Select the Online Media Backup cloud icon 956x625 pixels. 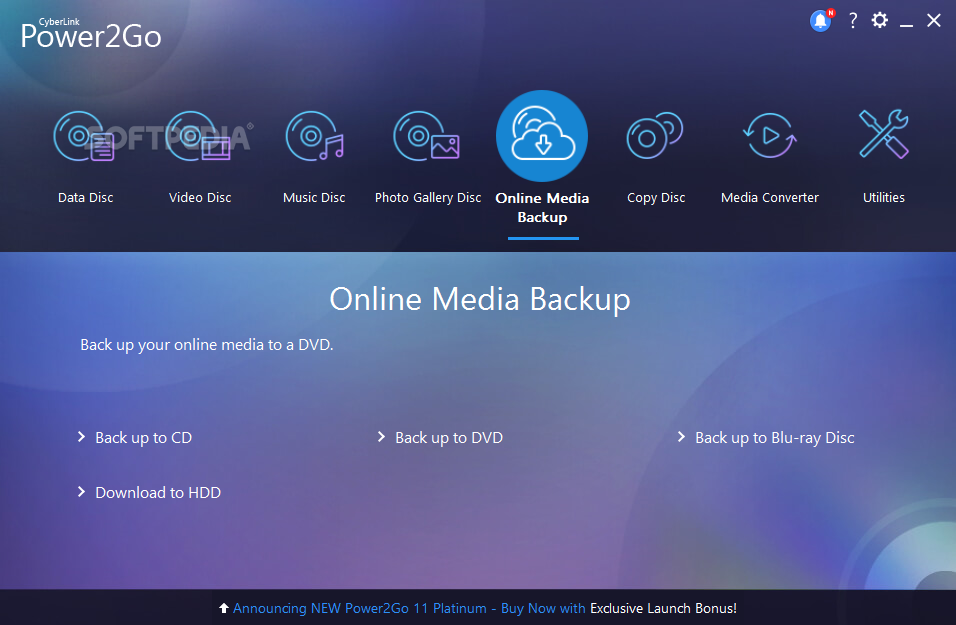coord(542,136)
